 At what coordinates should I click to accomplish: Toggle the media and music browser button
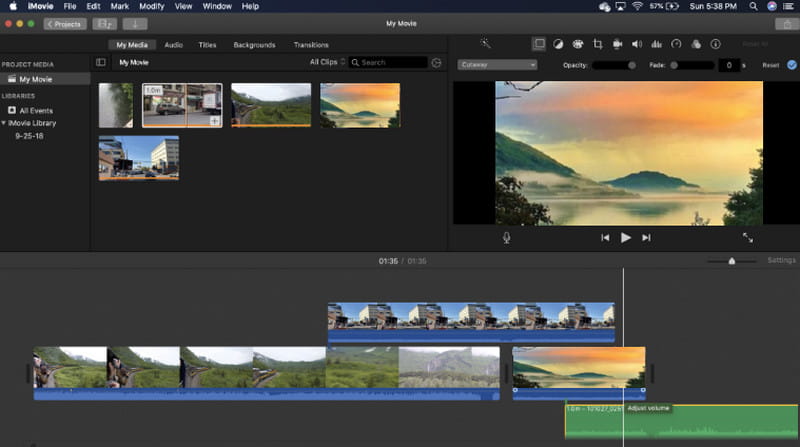pos(105,24)
